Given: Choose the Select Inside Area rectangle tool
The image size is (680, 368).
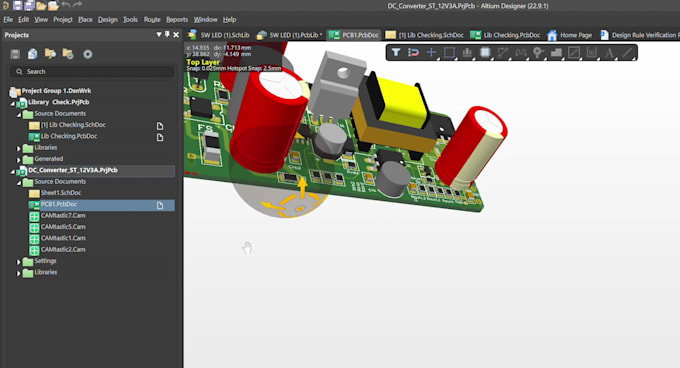Looking at the screenshot, I should click(x=449, y=52).
